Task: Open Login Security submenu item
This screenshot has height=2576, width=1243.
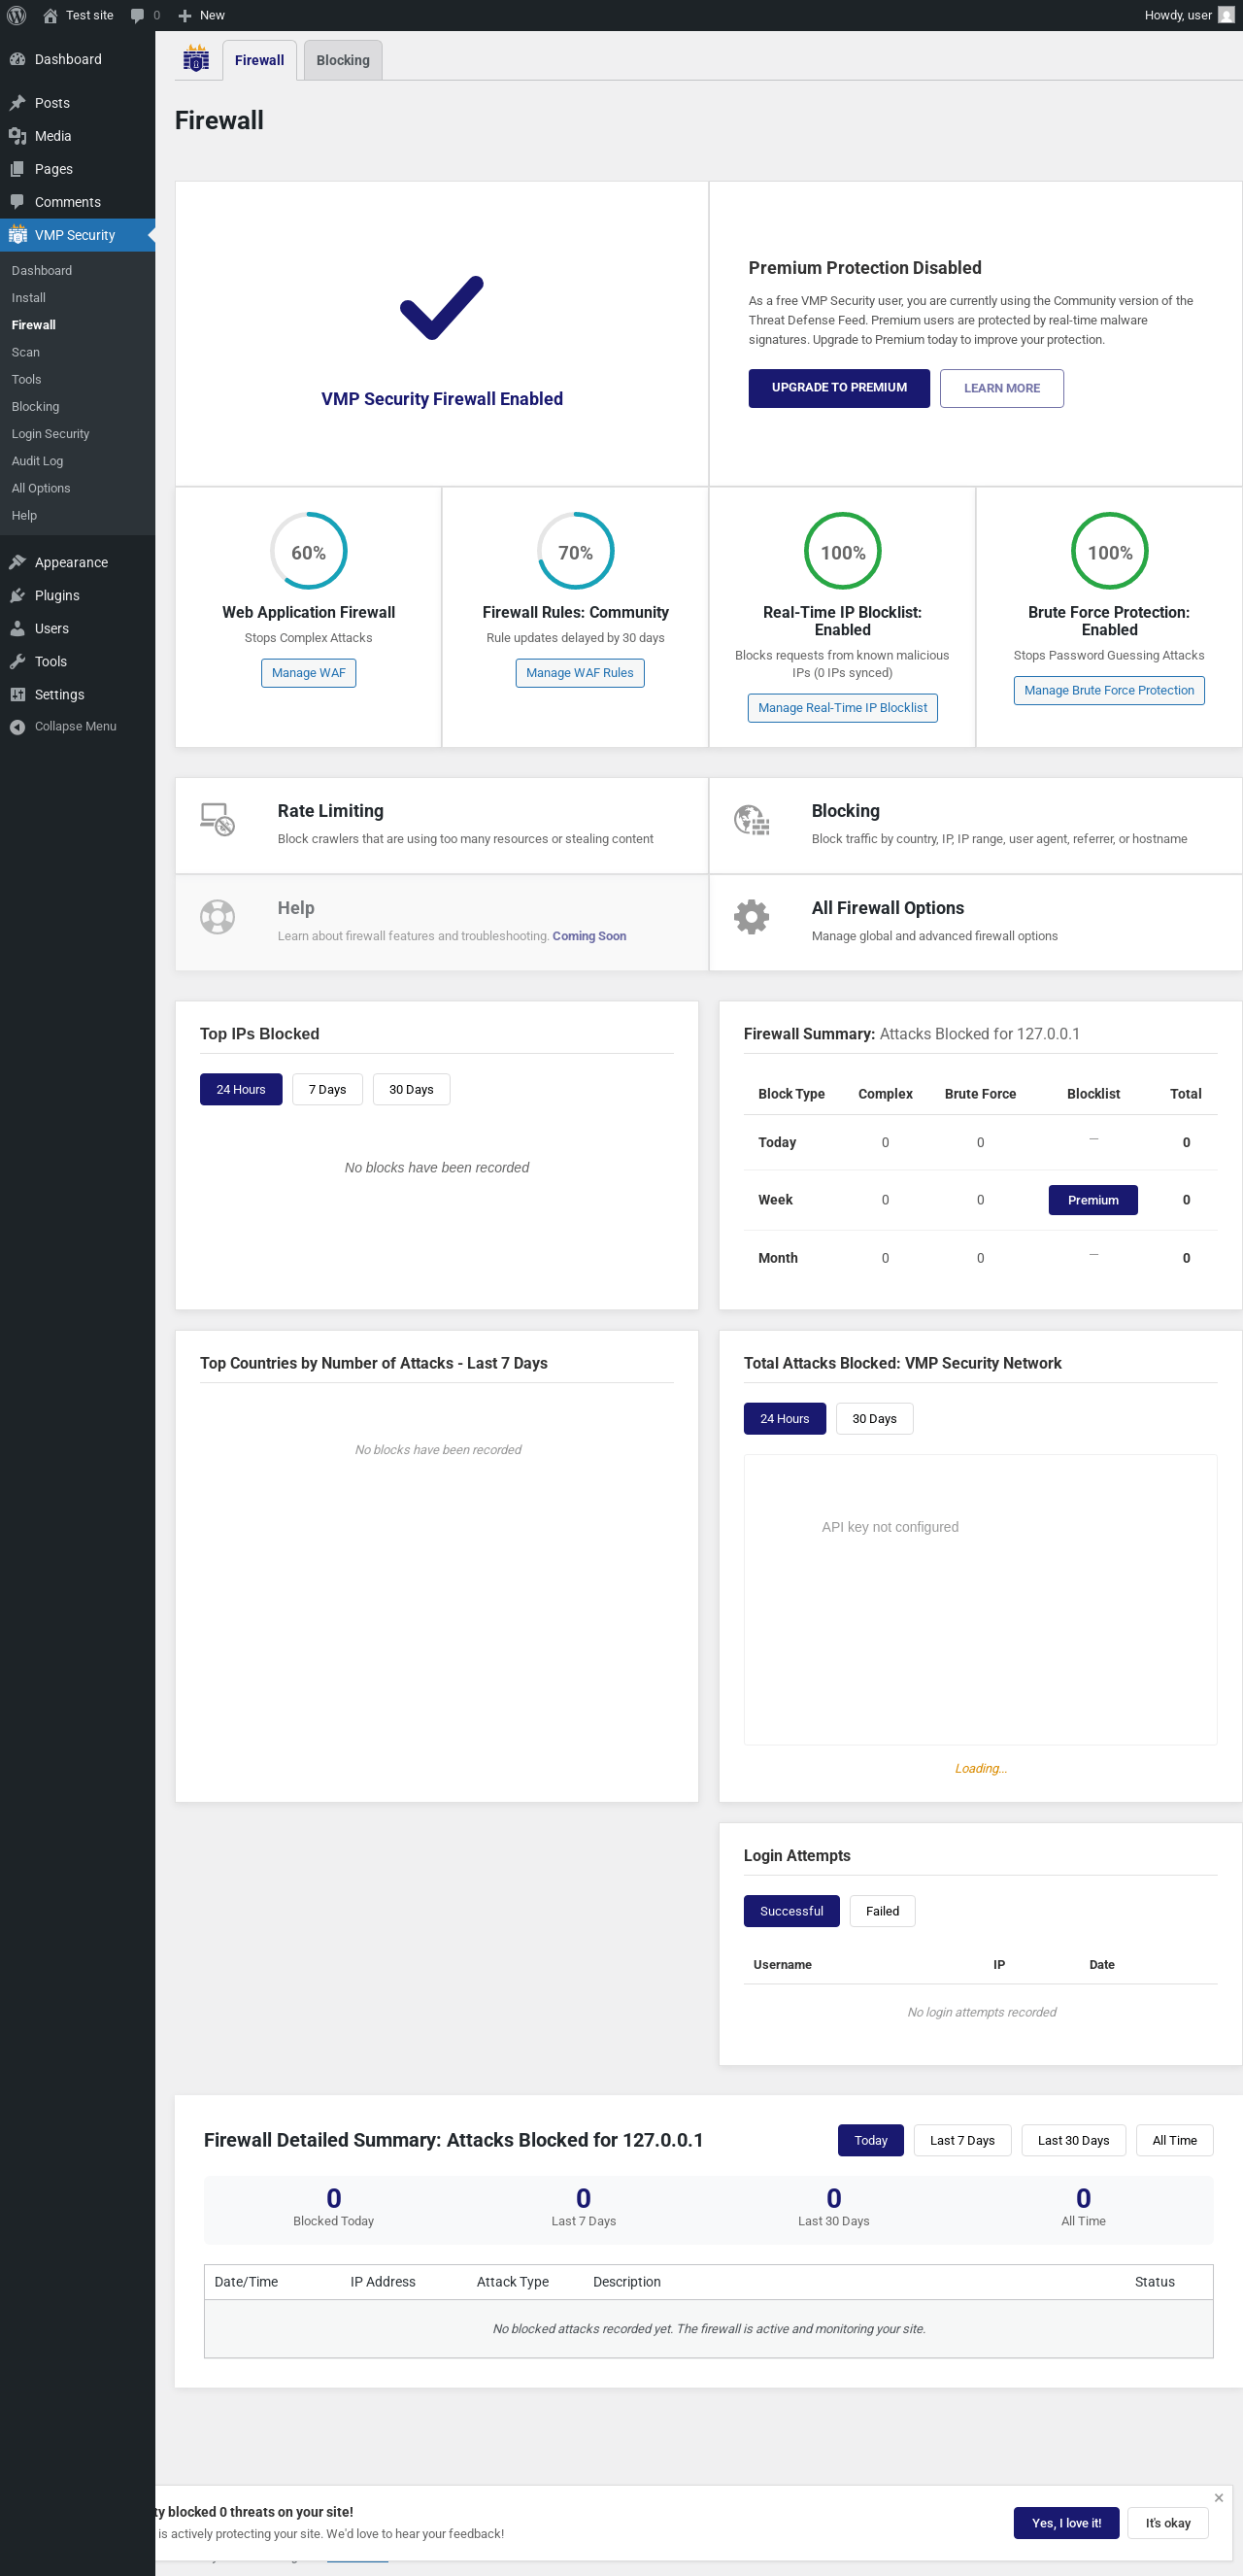Action: 50,434
